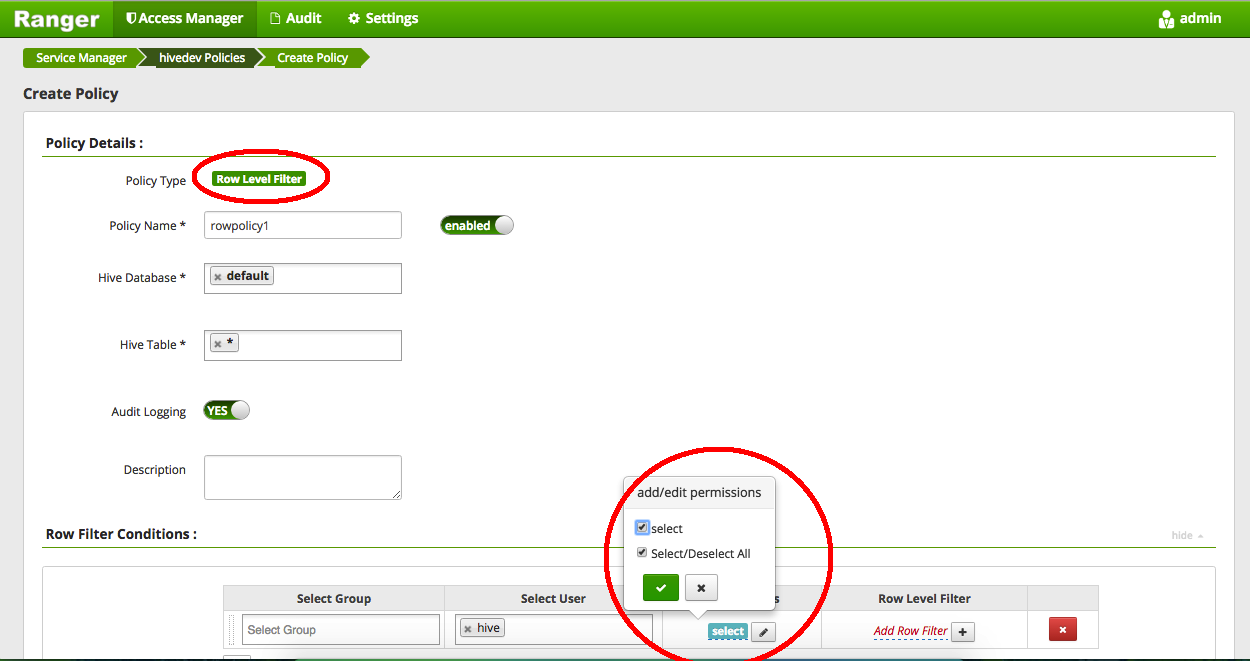This screenshot has width=1250, height=661.
Task: Open the Access Manager menu
Action: (x=184, y=18)
